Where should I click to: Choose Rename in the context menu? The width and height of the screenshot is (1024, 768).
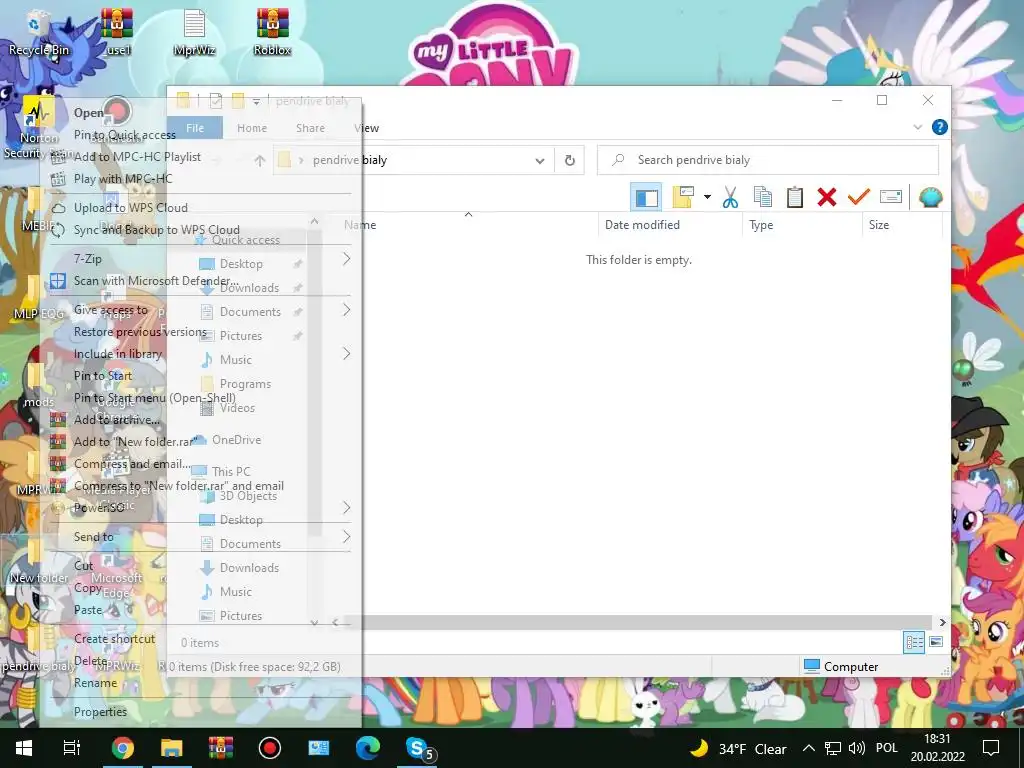[x=95, y=682]
